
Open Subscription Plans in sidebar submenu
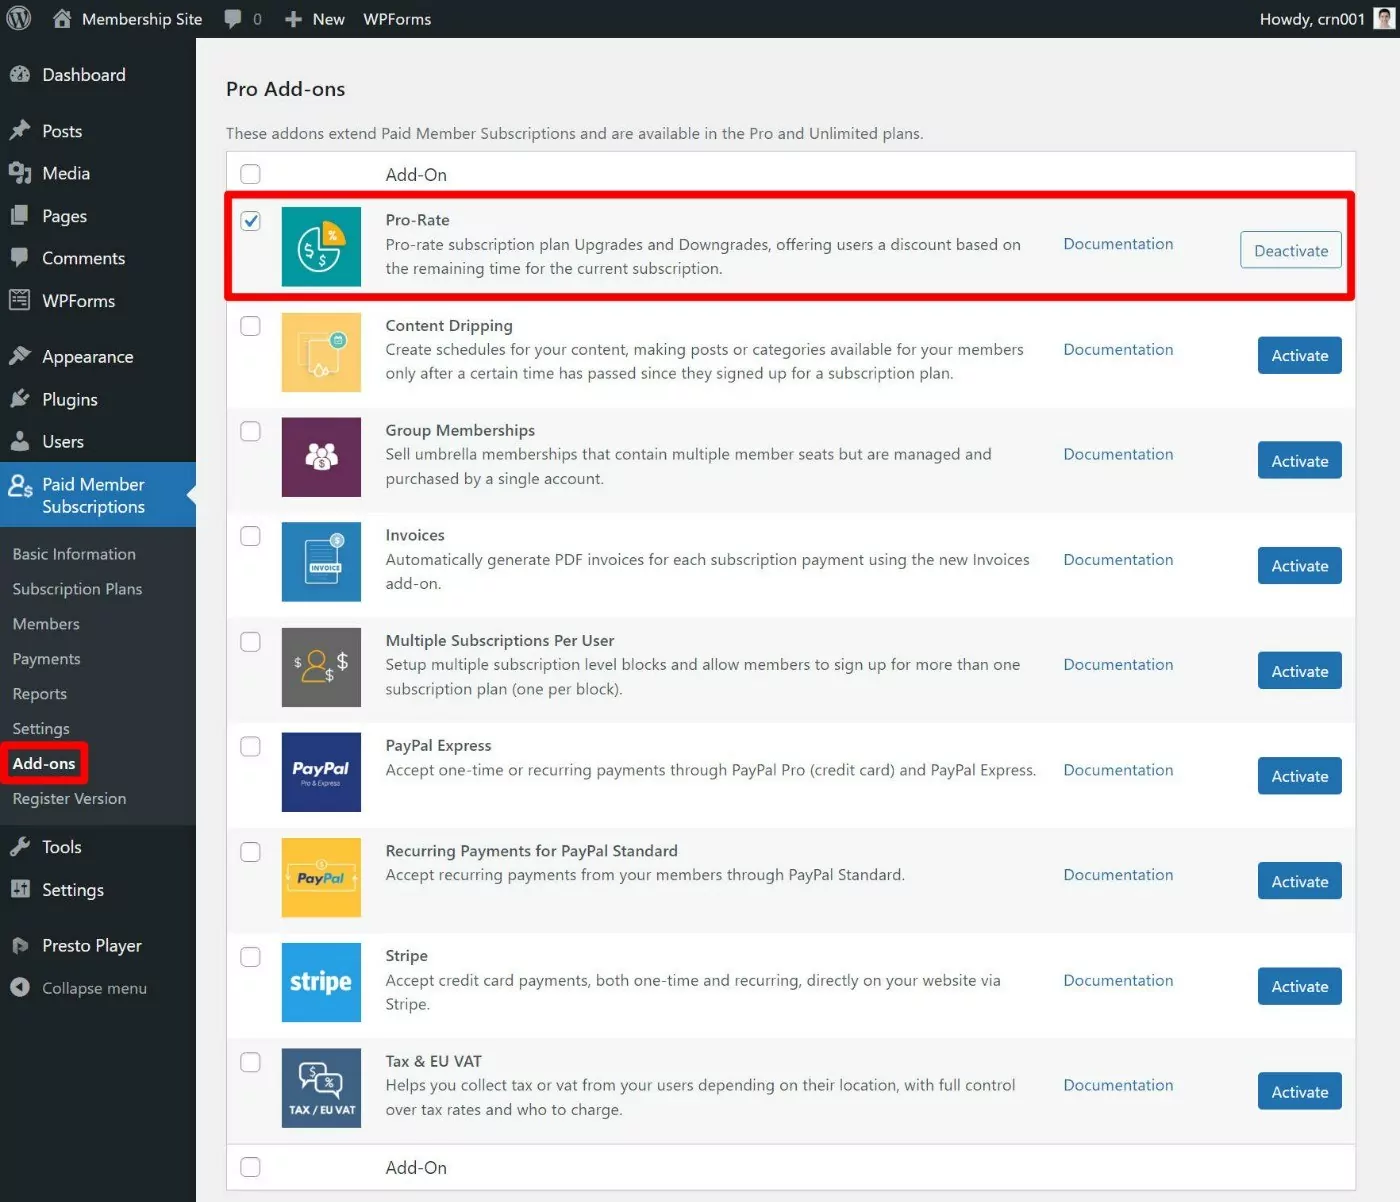coord(77,589)
